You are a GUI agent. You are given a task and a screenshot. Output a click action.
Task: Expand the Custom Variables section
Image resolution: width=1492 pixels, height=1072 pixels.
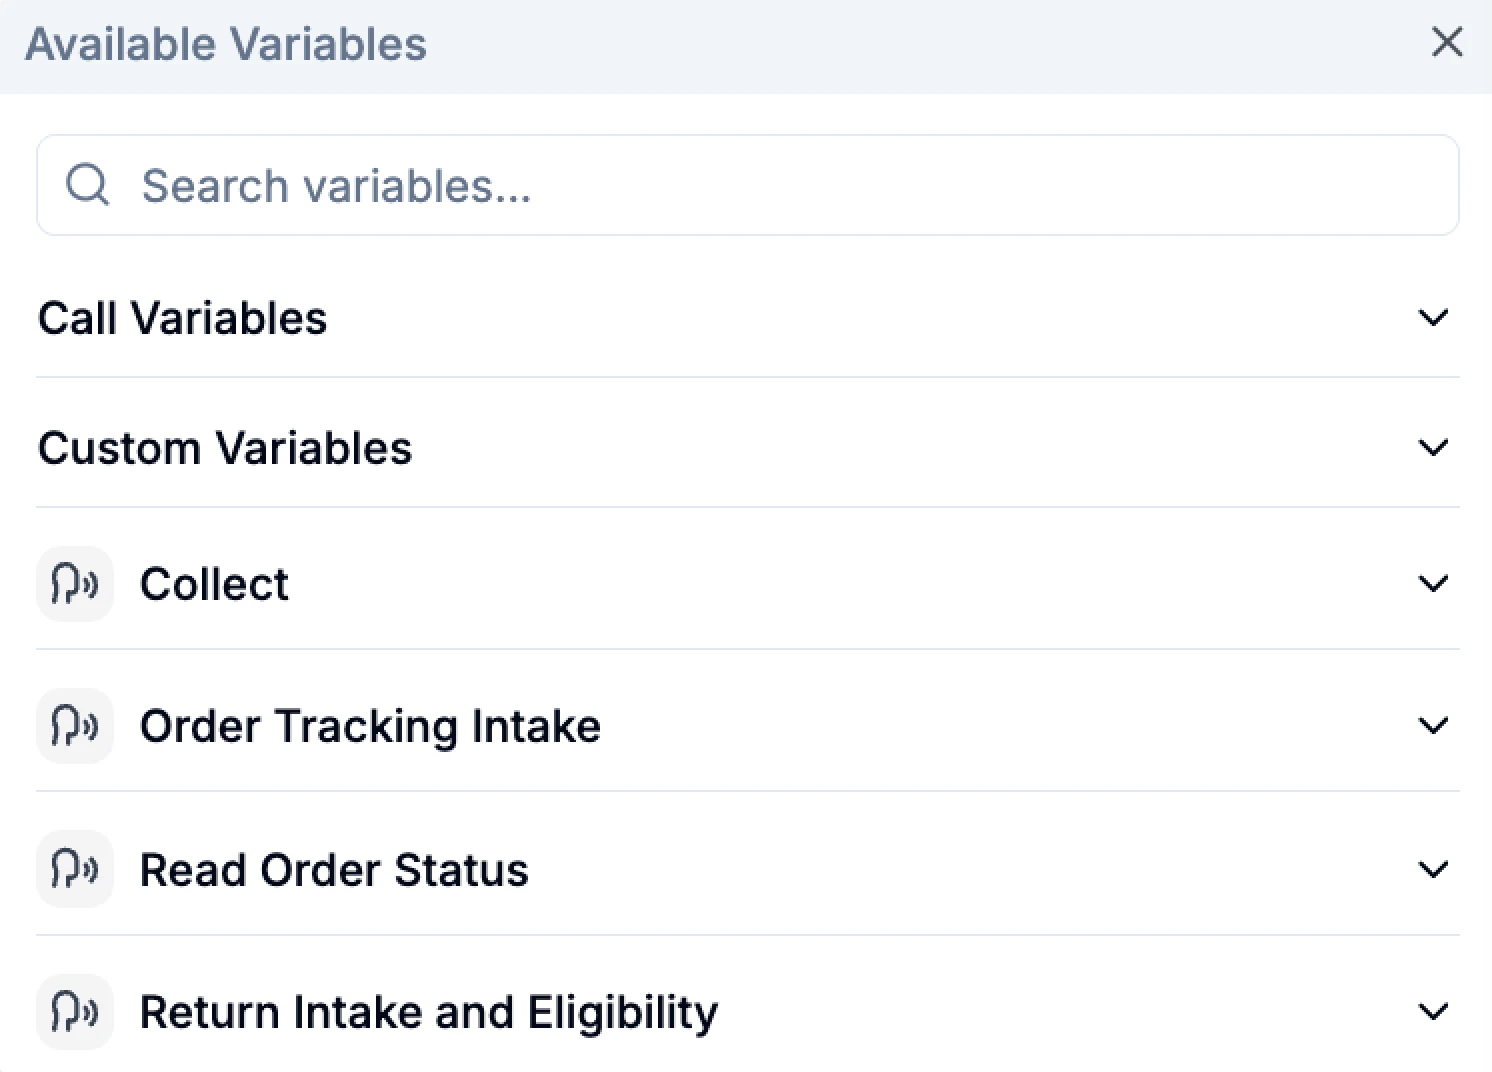(1434, 447)
